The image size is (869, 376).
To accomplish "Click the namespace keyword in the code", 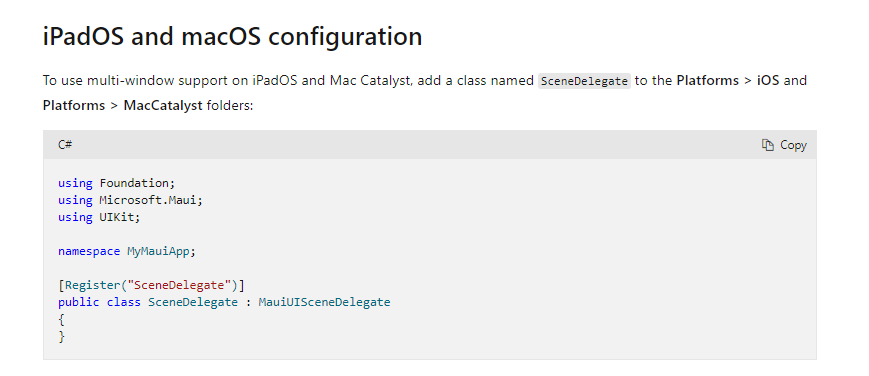I will click(89, 251).
